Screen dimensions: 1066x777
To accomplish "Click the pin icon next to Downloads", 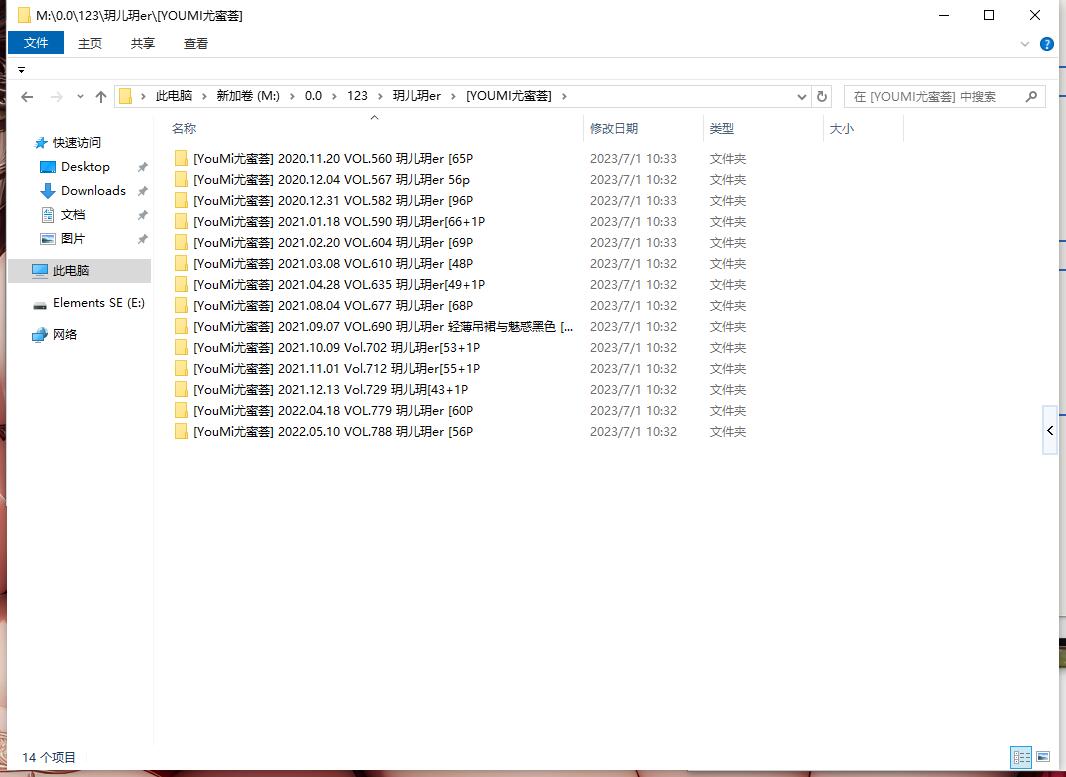I will coord(142,191).
